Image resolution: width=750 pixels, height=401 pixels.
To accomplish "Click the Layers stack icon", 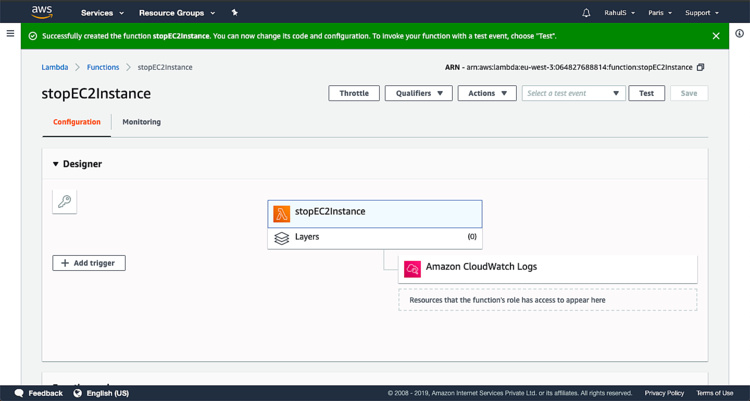I will pyautogui.click(x=282, y=238).
